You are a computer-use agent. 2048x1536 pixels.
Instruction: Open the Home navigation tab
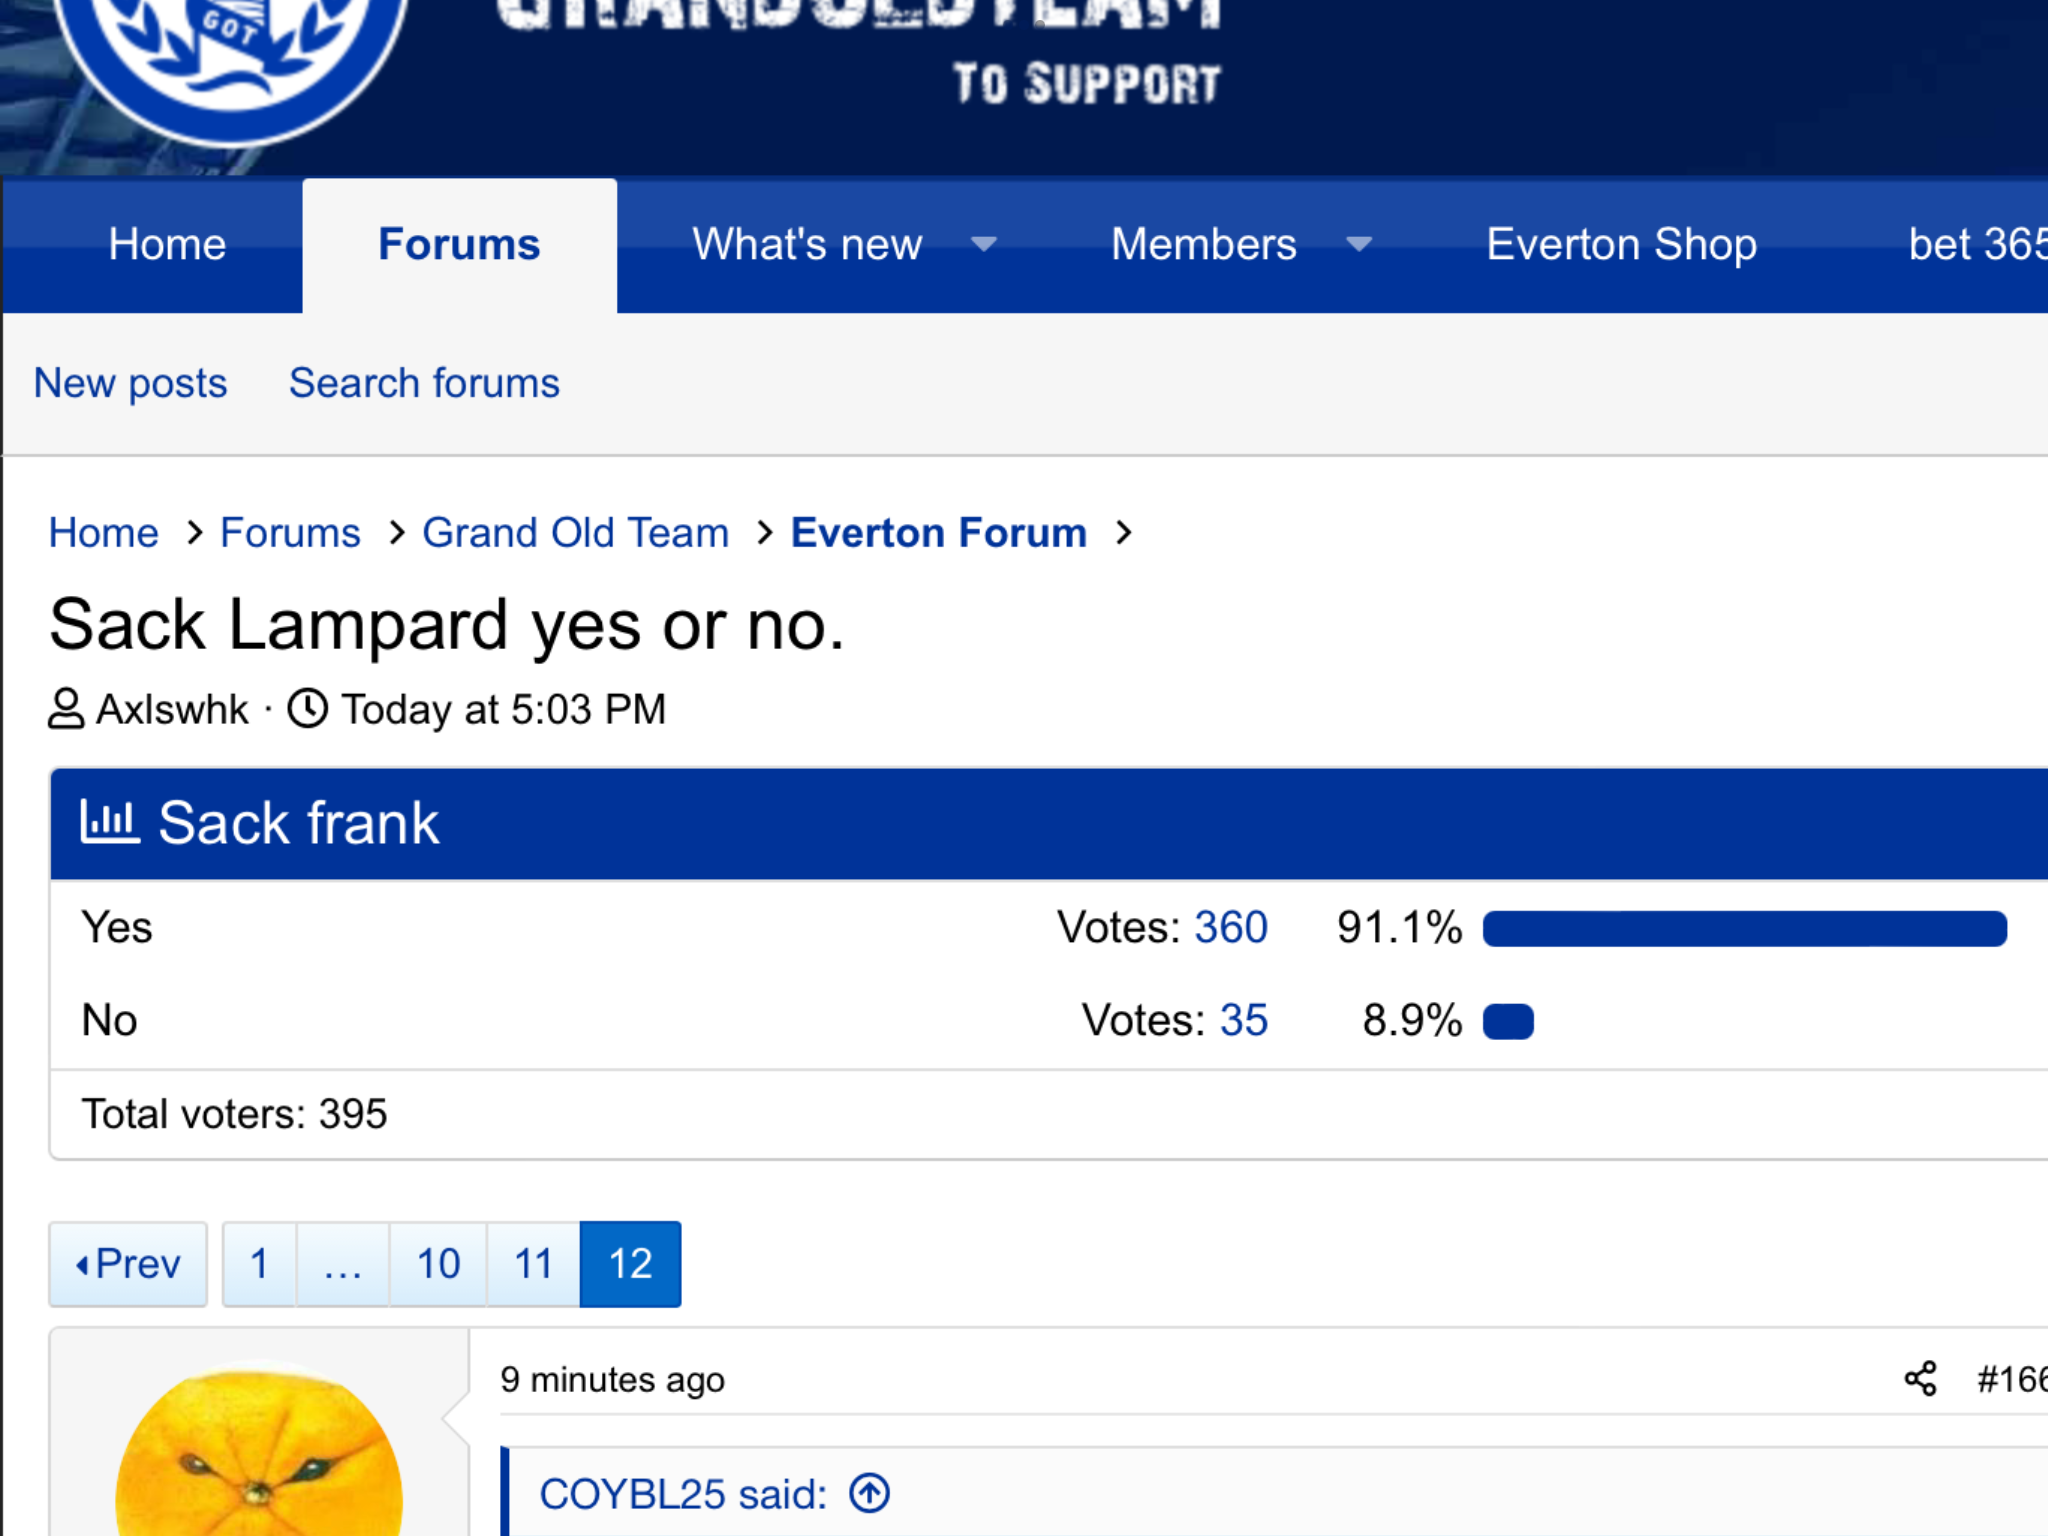167,245
